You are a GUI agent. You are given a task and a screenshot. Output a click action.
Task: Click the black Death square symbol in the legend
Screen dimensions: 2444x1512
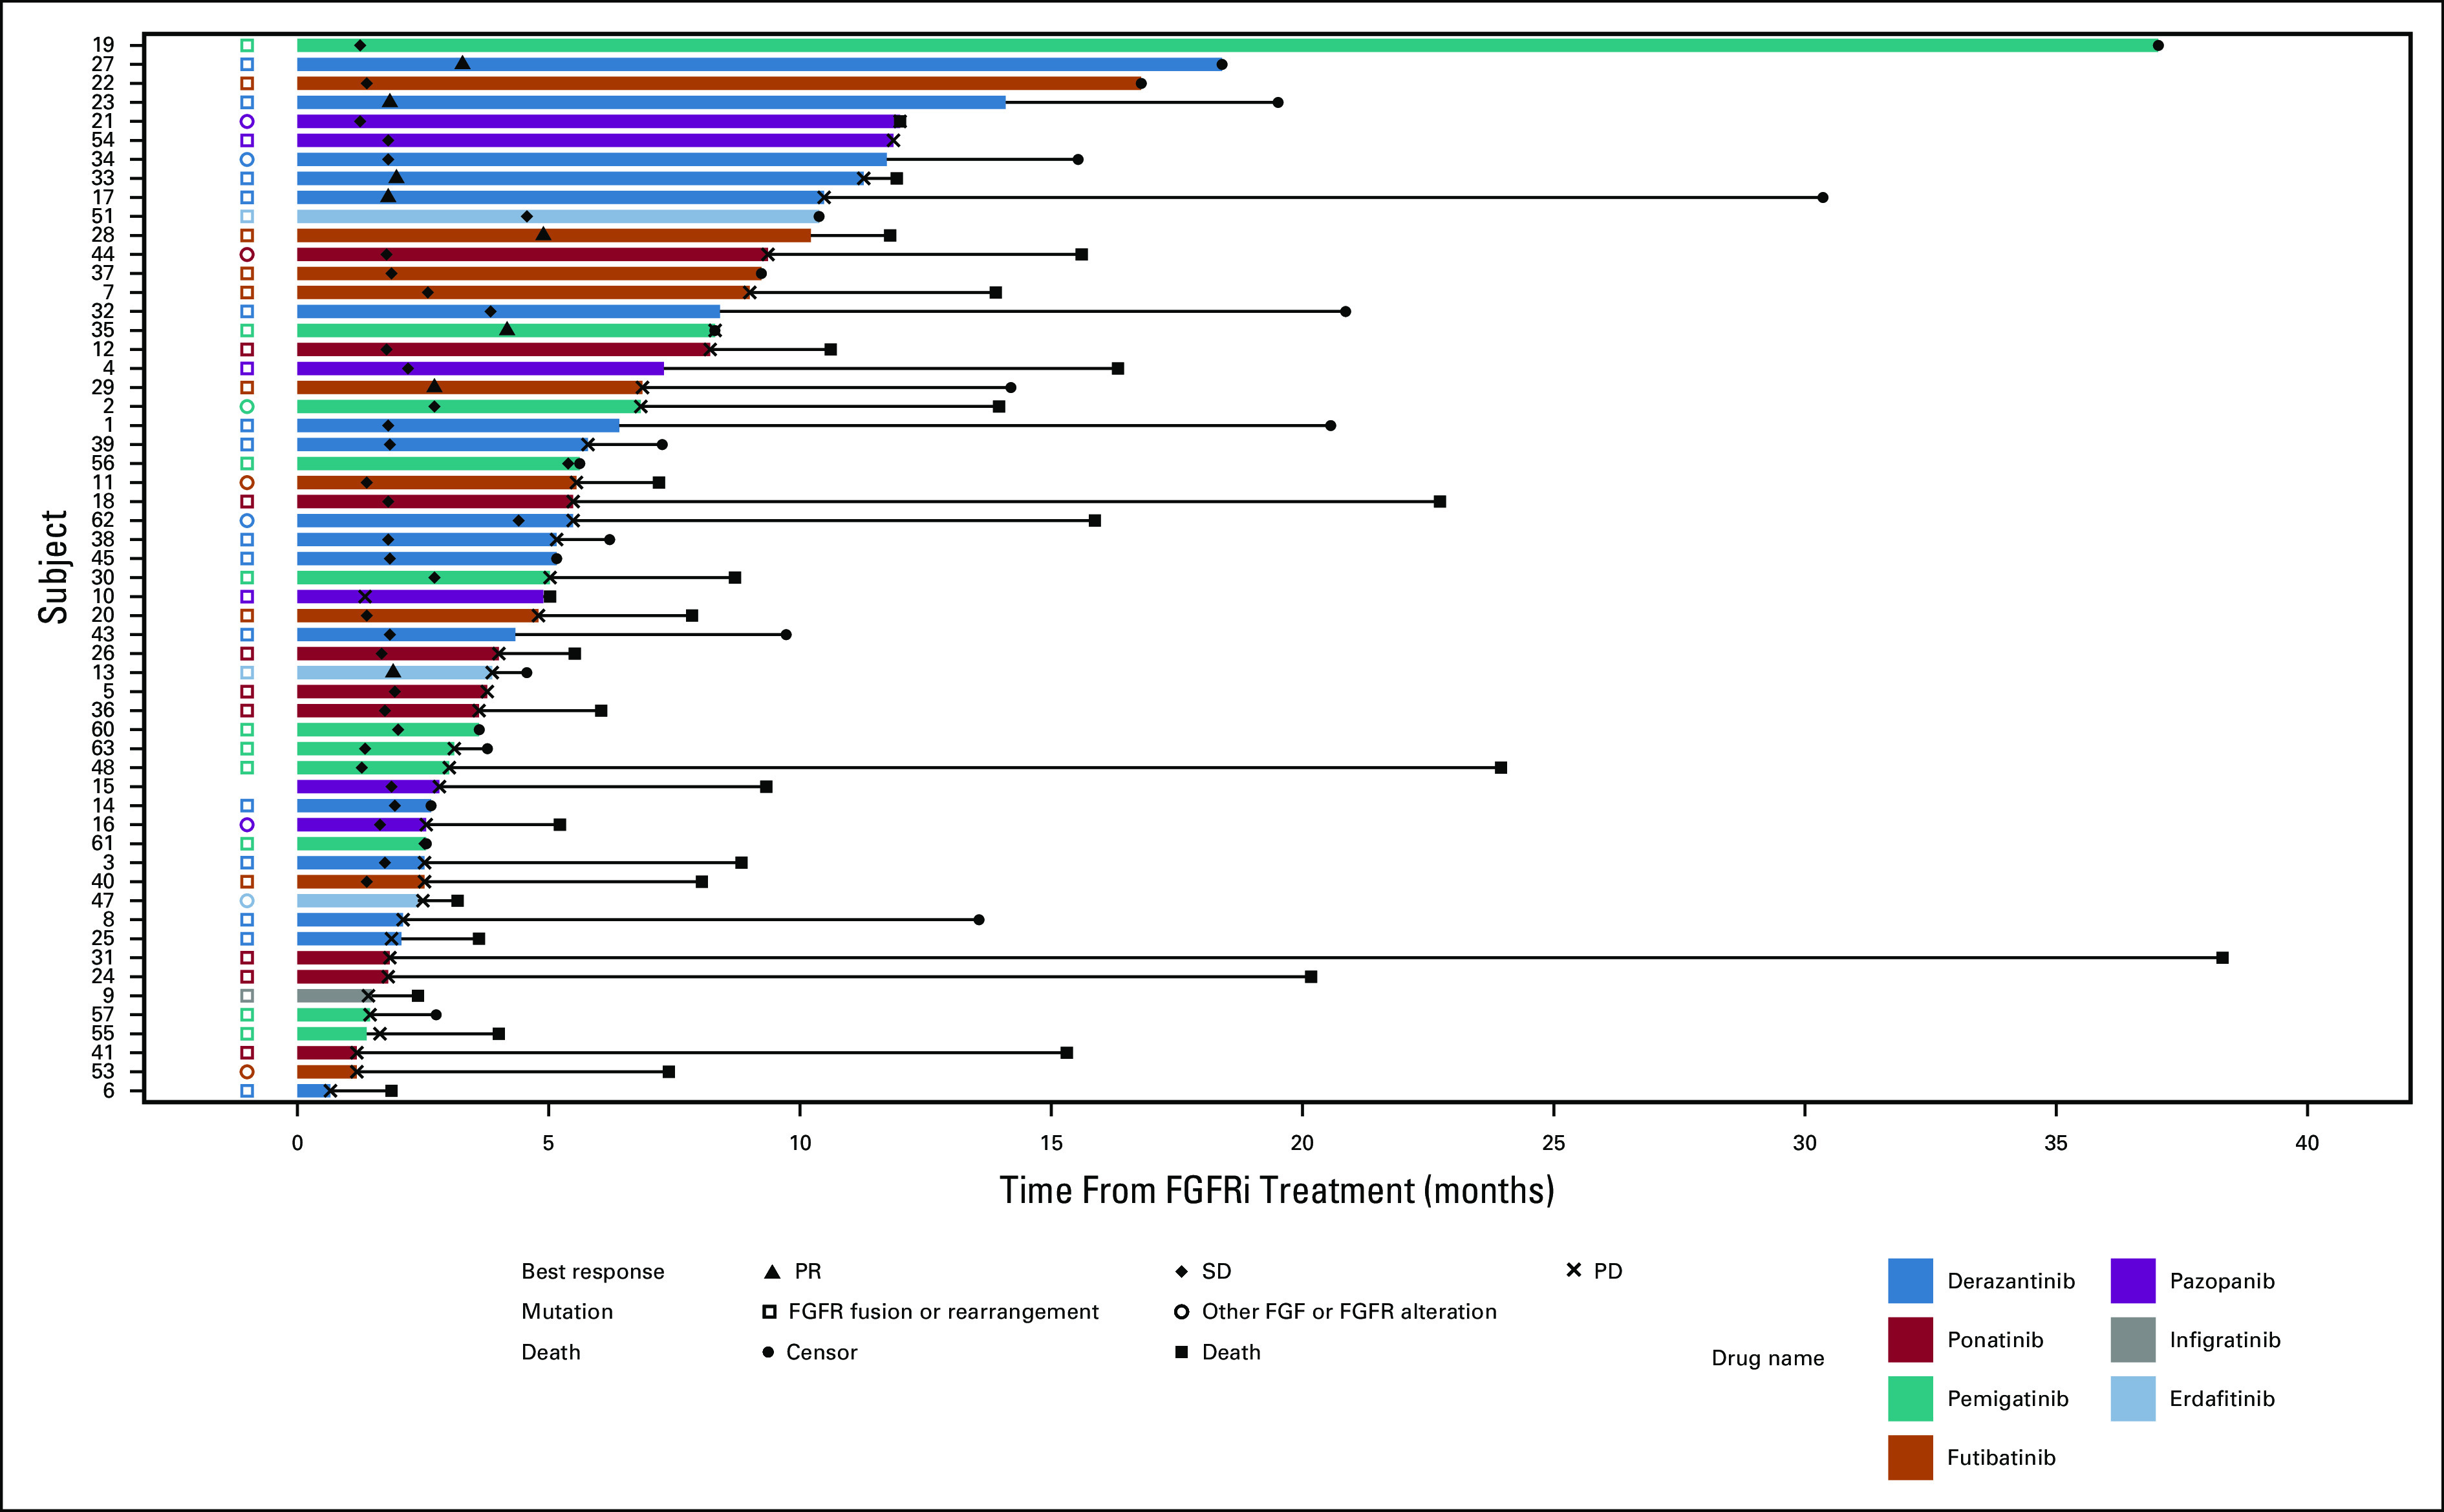click(1181, 1352)
